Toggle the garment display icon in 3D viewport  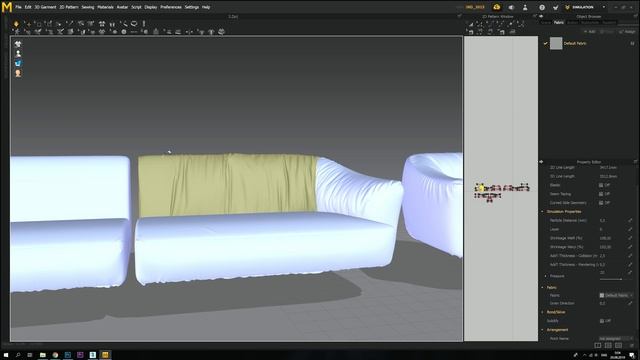pos(18,44)
